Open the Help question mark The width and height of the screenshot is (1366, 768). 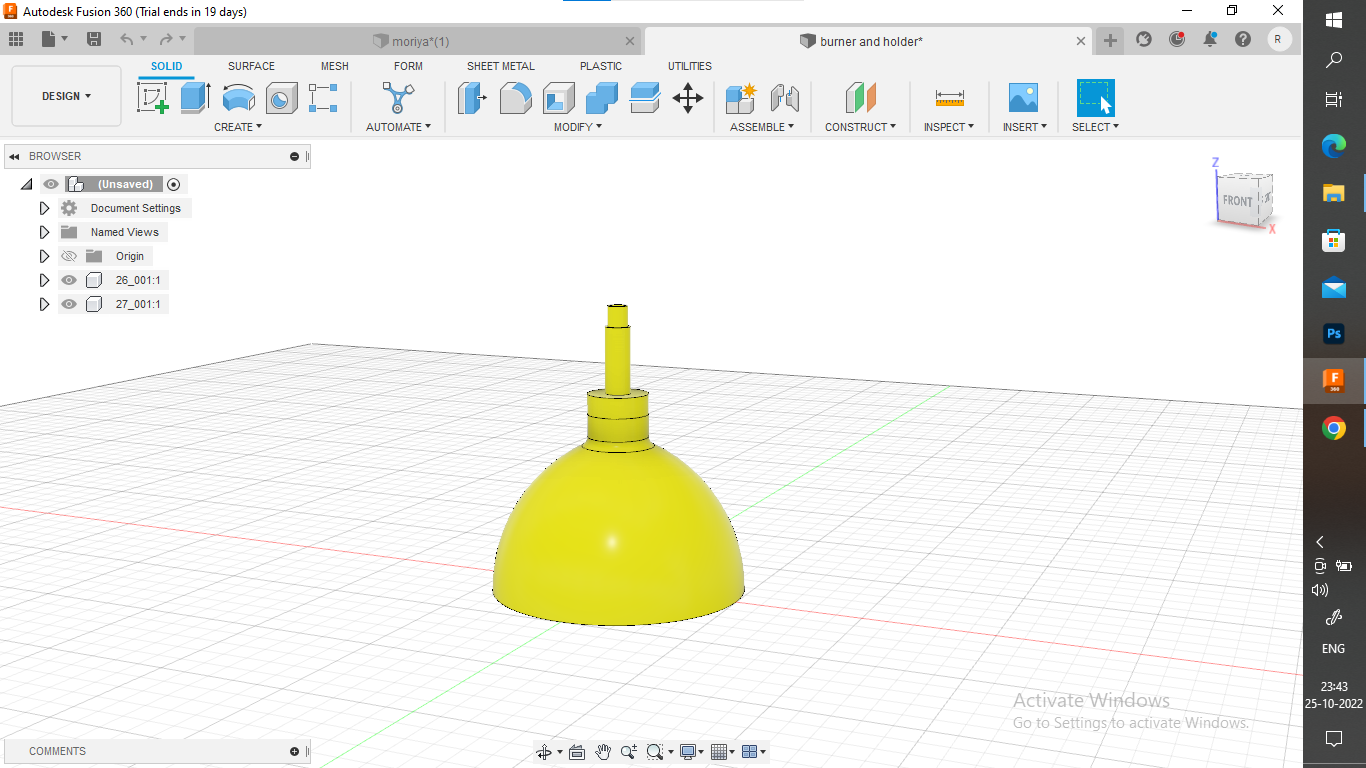click(x=1243, y=40)
